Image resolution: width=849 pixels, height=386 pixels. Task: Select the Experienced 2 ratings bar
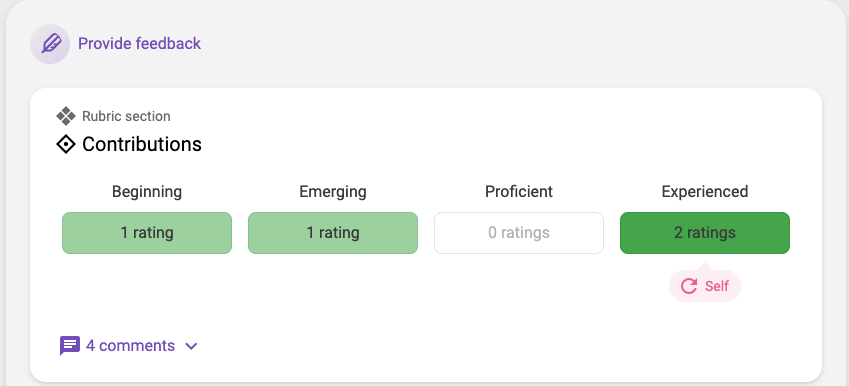pyautogui.click(x=705, y=233)
